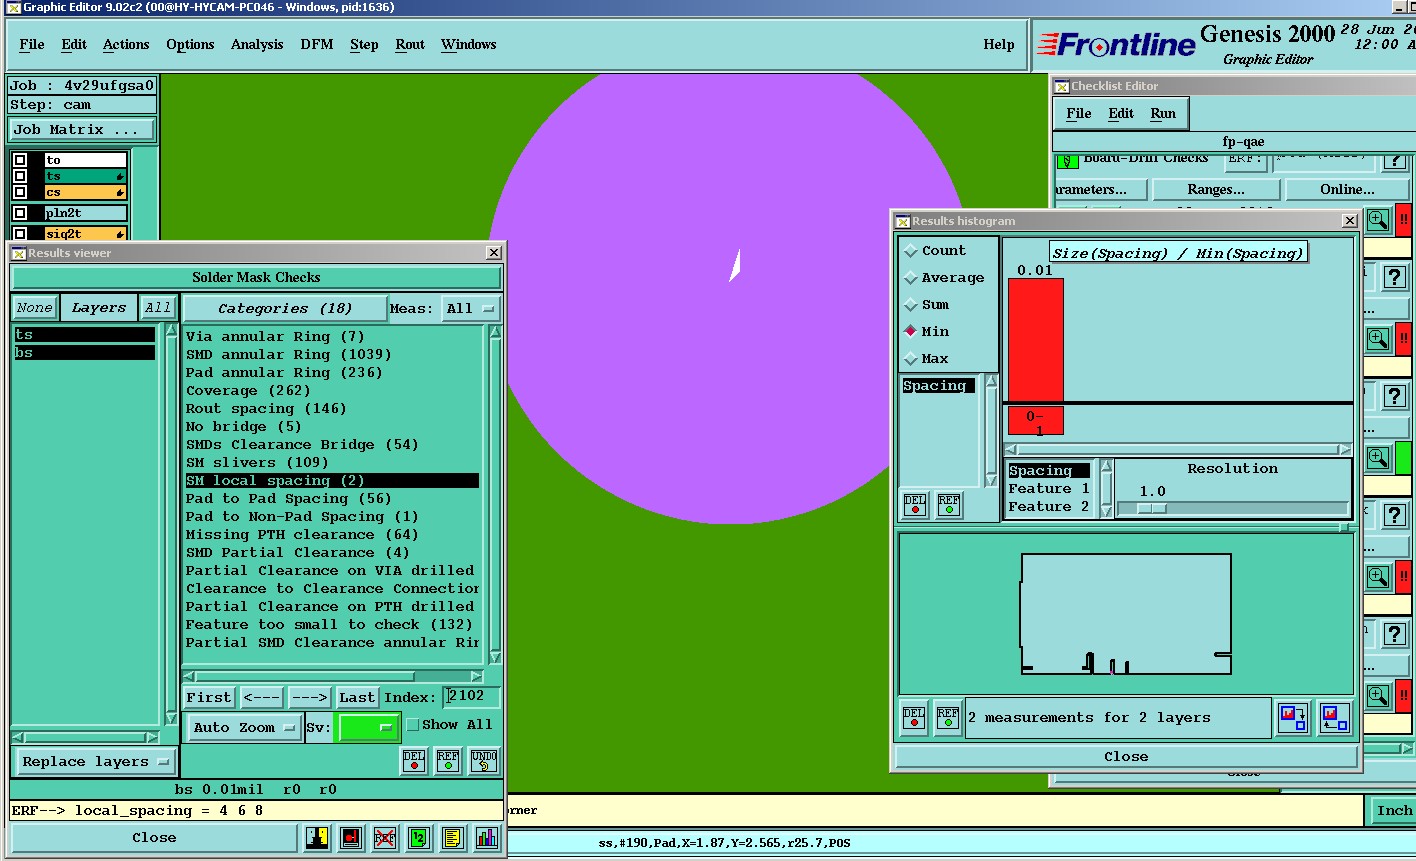Image resolution: width=1416 pixels, height=861 pixels.
Task: Select the Sum radio option
Action: pyautogui.click(x=911, y=305)
